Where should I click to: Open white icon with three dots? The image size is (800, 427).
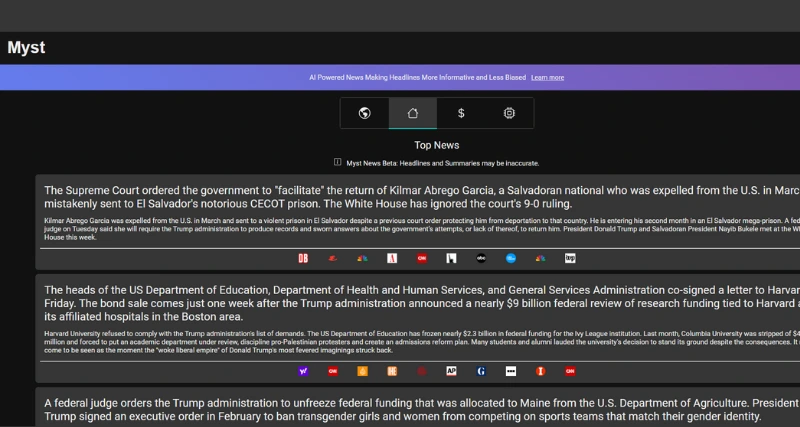click(511, 371)
